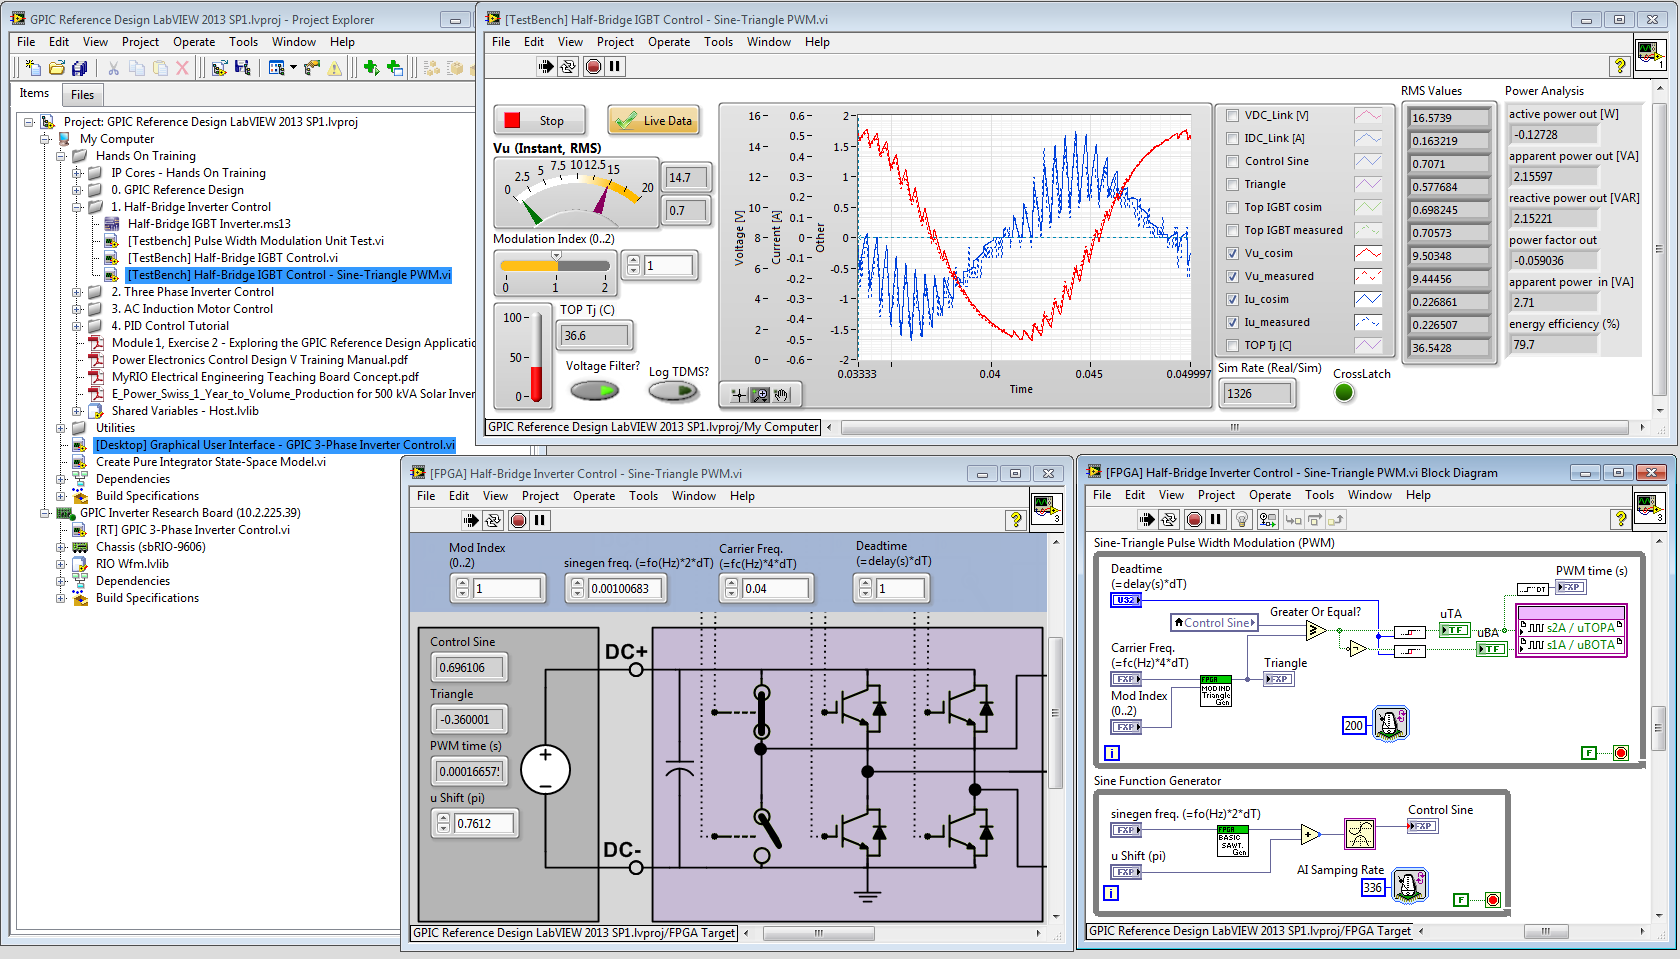Click Run Continuously icon in Block Diagram window
This screenshot has height=959, width=1680.
[x=1170, y=519]
